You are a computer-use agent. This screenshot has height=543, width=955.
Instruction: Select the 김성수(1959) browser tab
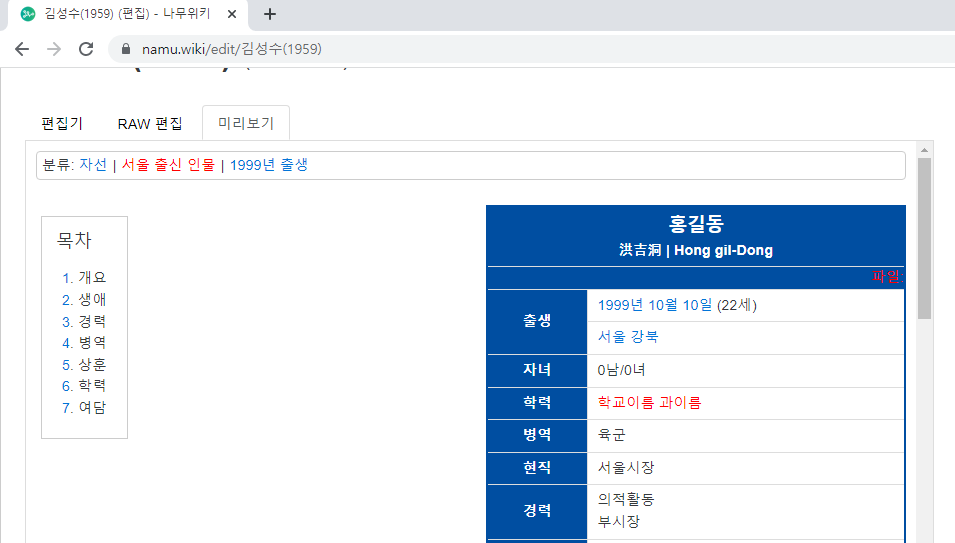127,14
